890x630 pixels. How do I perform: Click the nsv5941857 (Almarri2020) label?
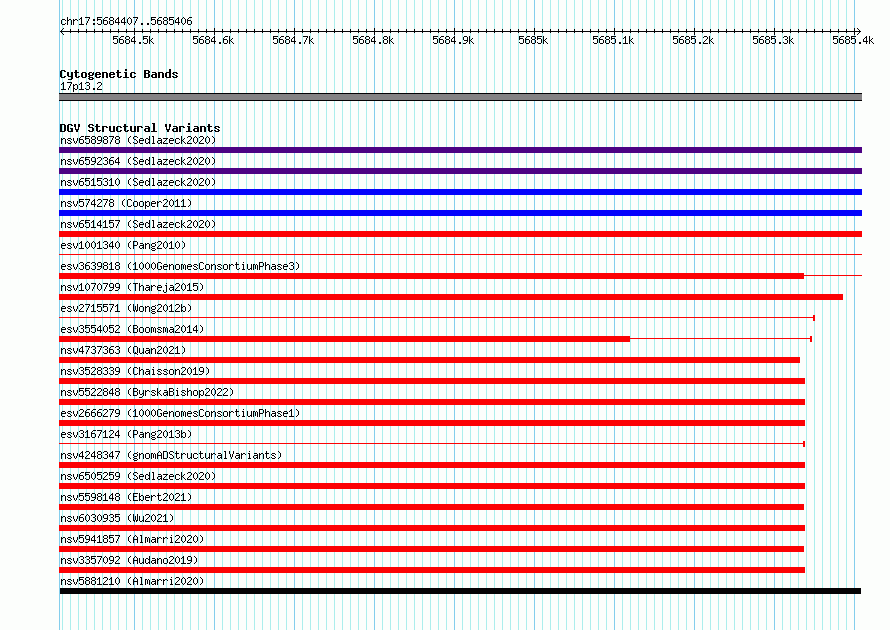click(132, 539)
